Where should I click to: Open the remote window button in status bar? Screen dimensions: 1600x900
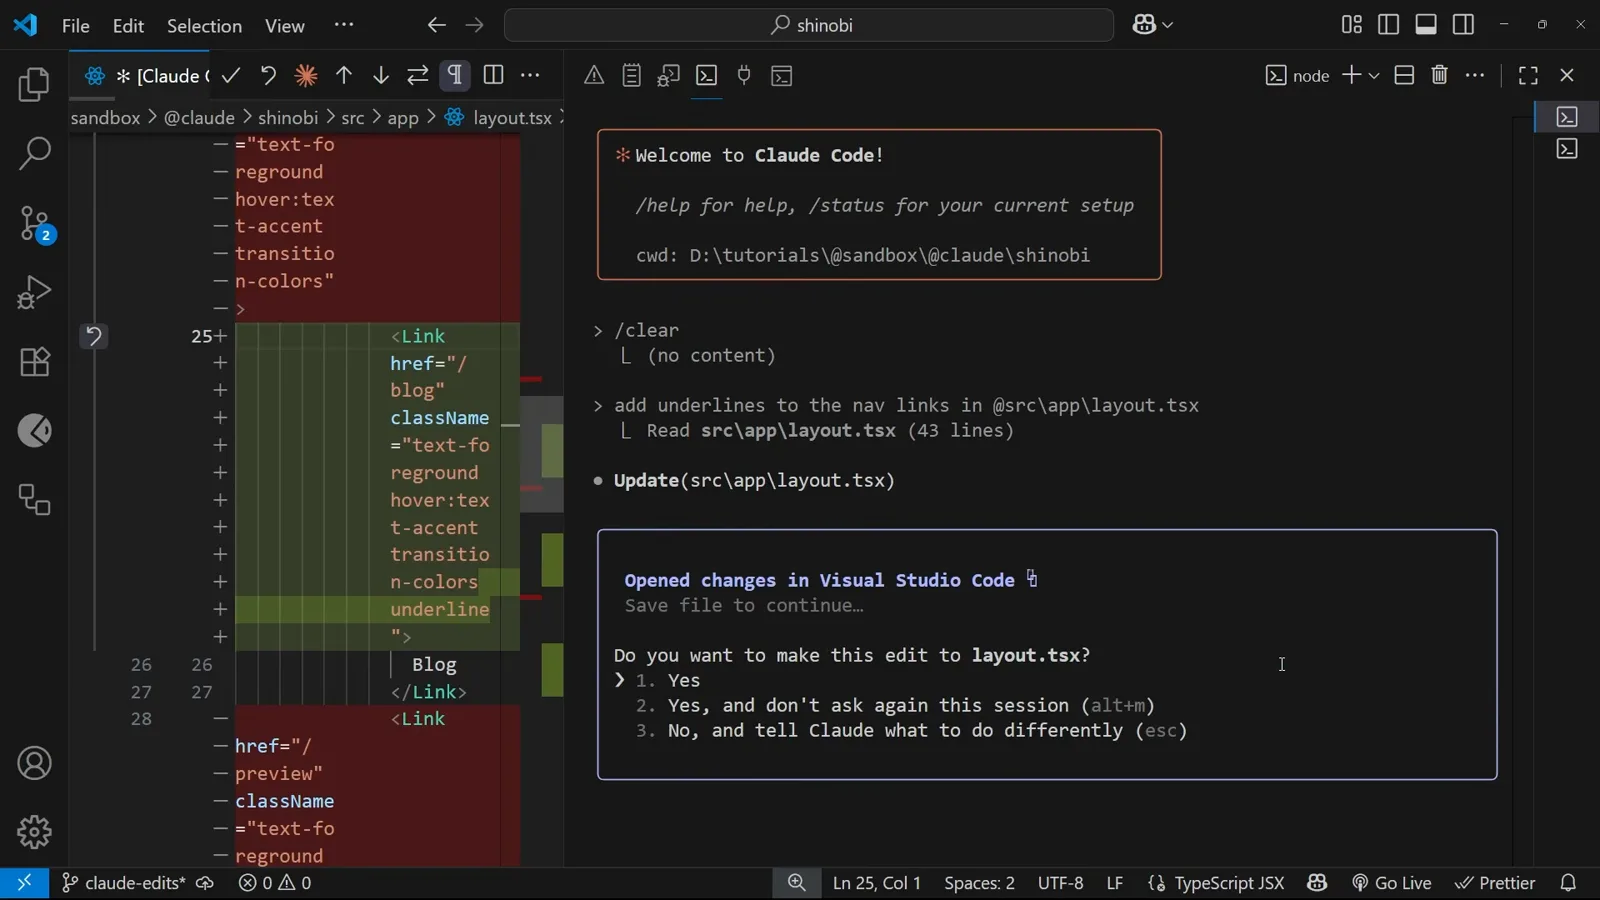coord(24,883)
